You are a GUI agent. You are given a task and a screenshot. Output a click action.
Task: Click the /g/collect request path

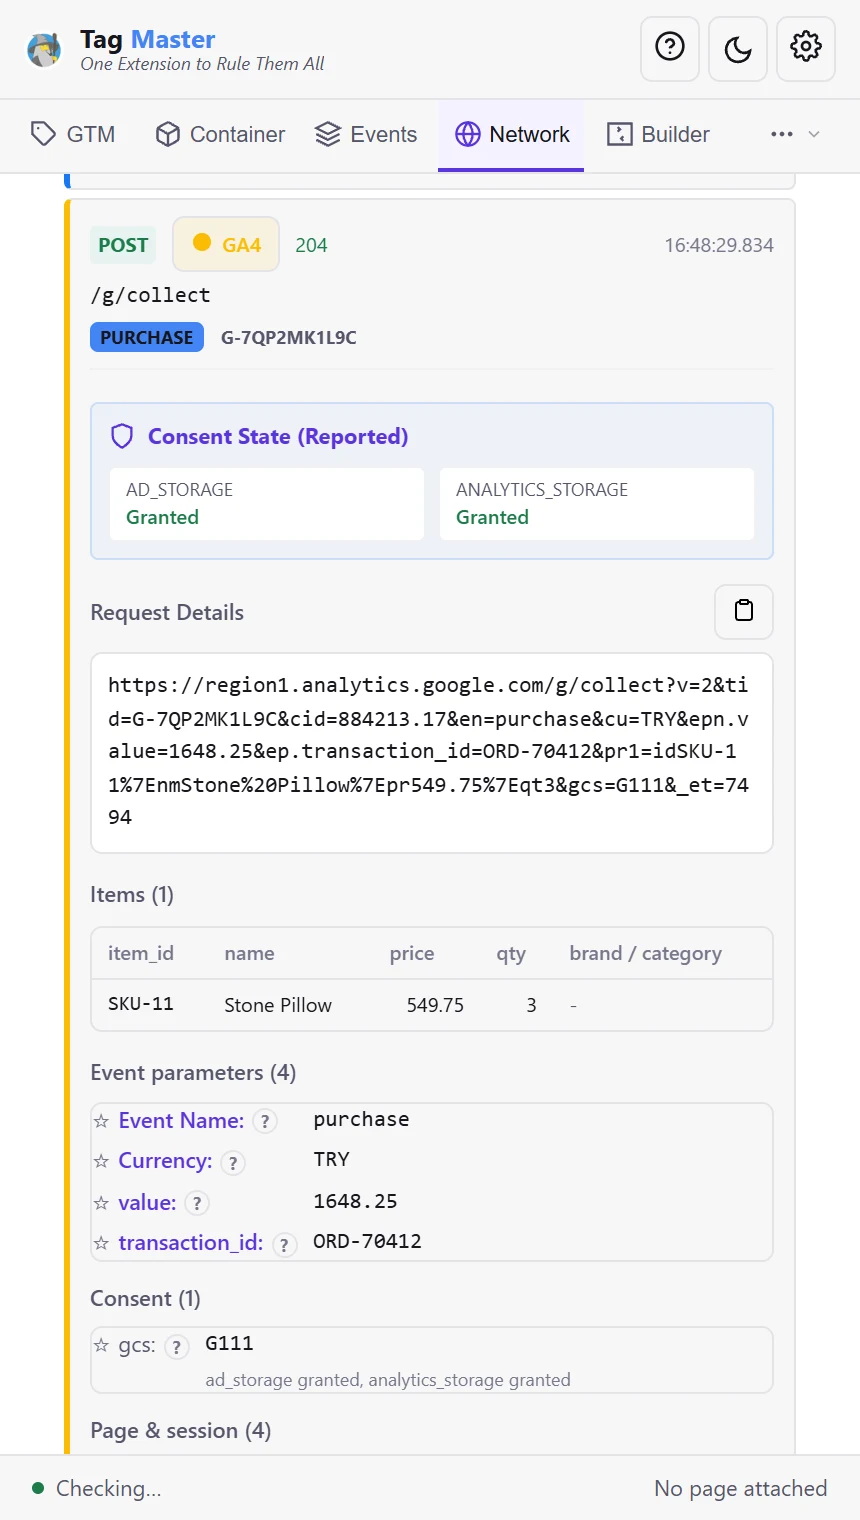(x=150, y=295)
